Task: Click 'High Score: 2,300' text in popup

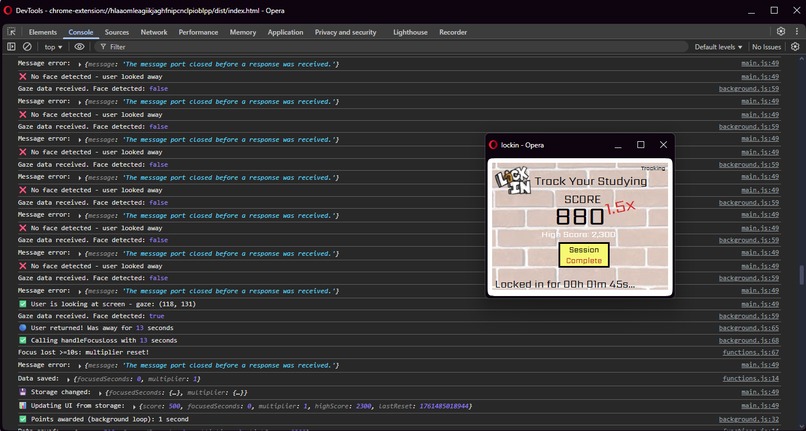Action: 578,235
